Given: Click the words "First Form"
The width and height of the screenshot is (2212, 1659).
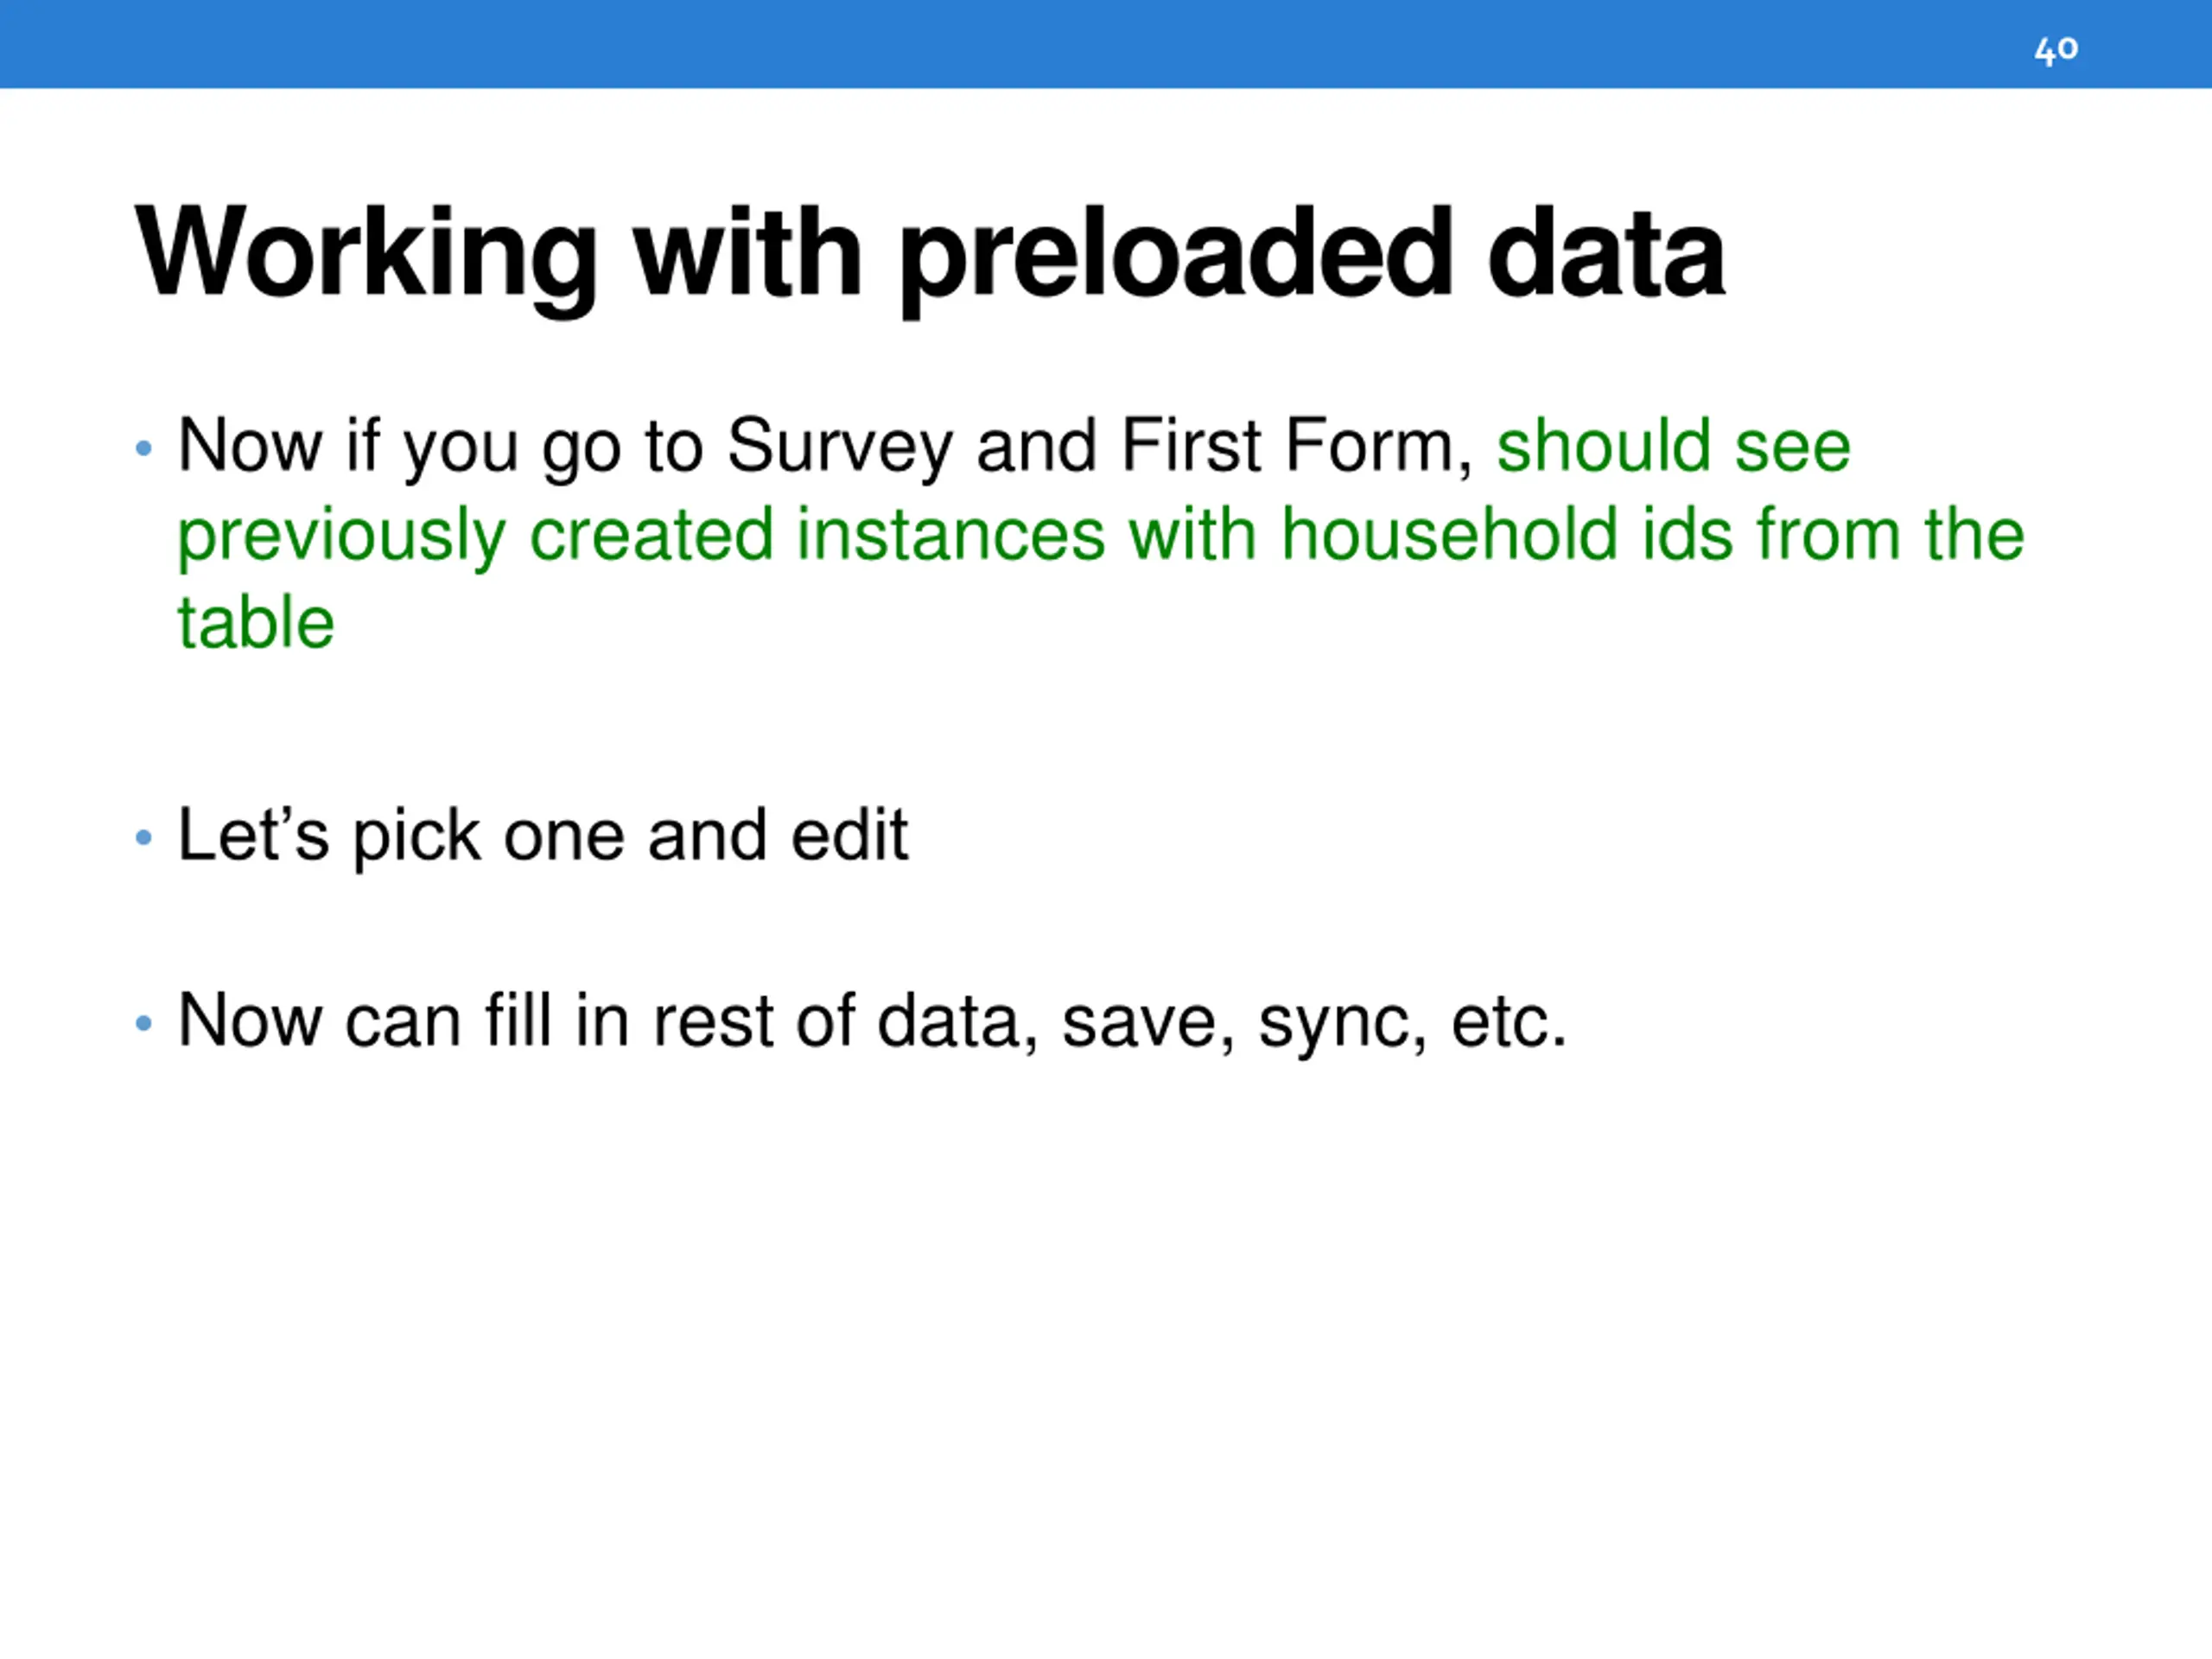Looking at the screenshot, I should 1295,445.
